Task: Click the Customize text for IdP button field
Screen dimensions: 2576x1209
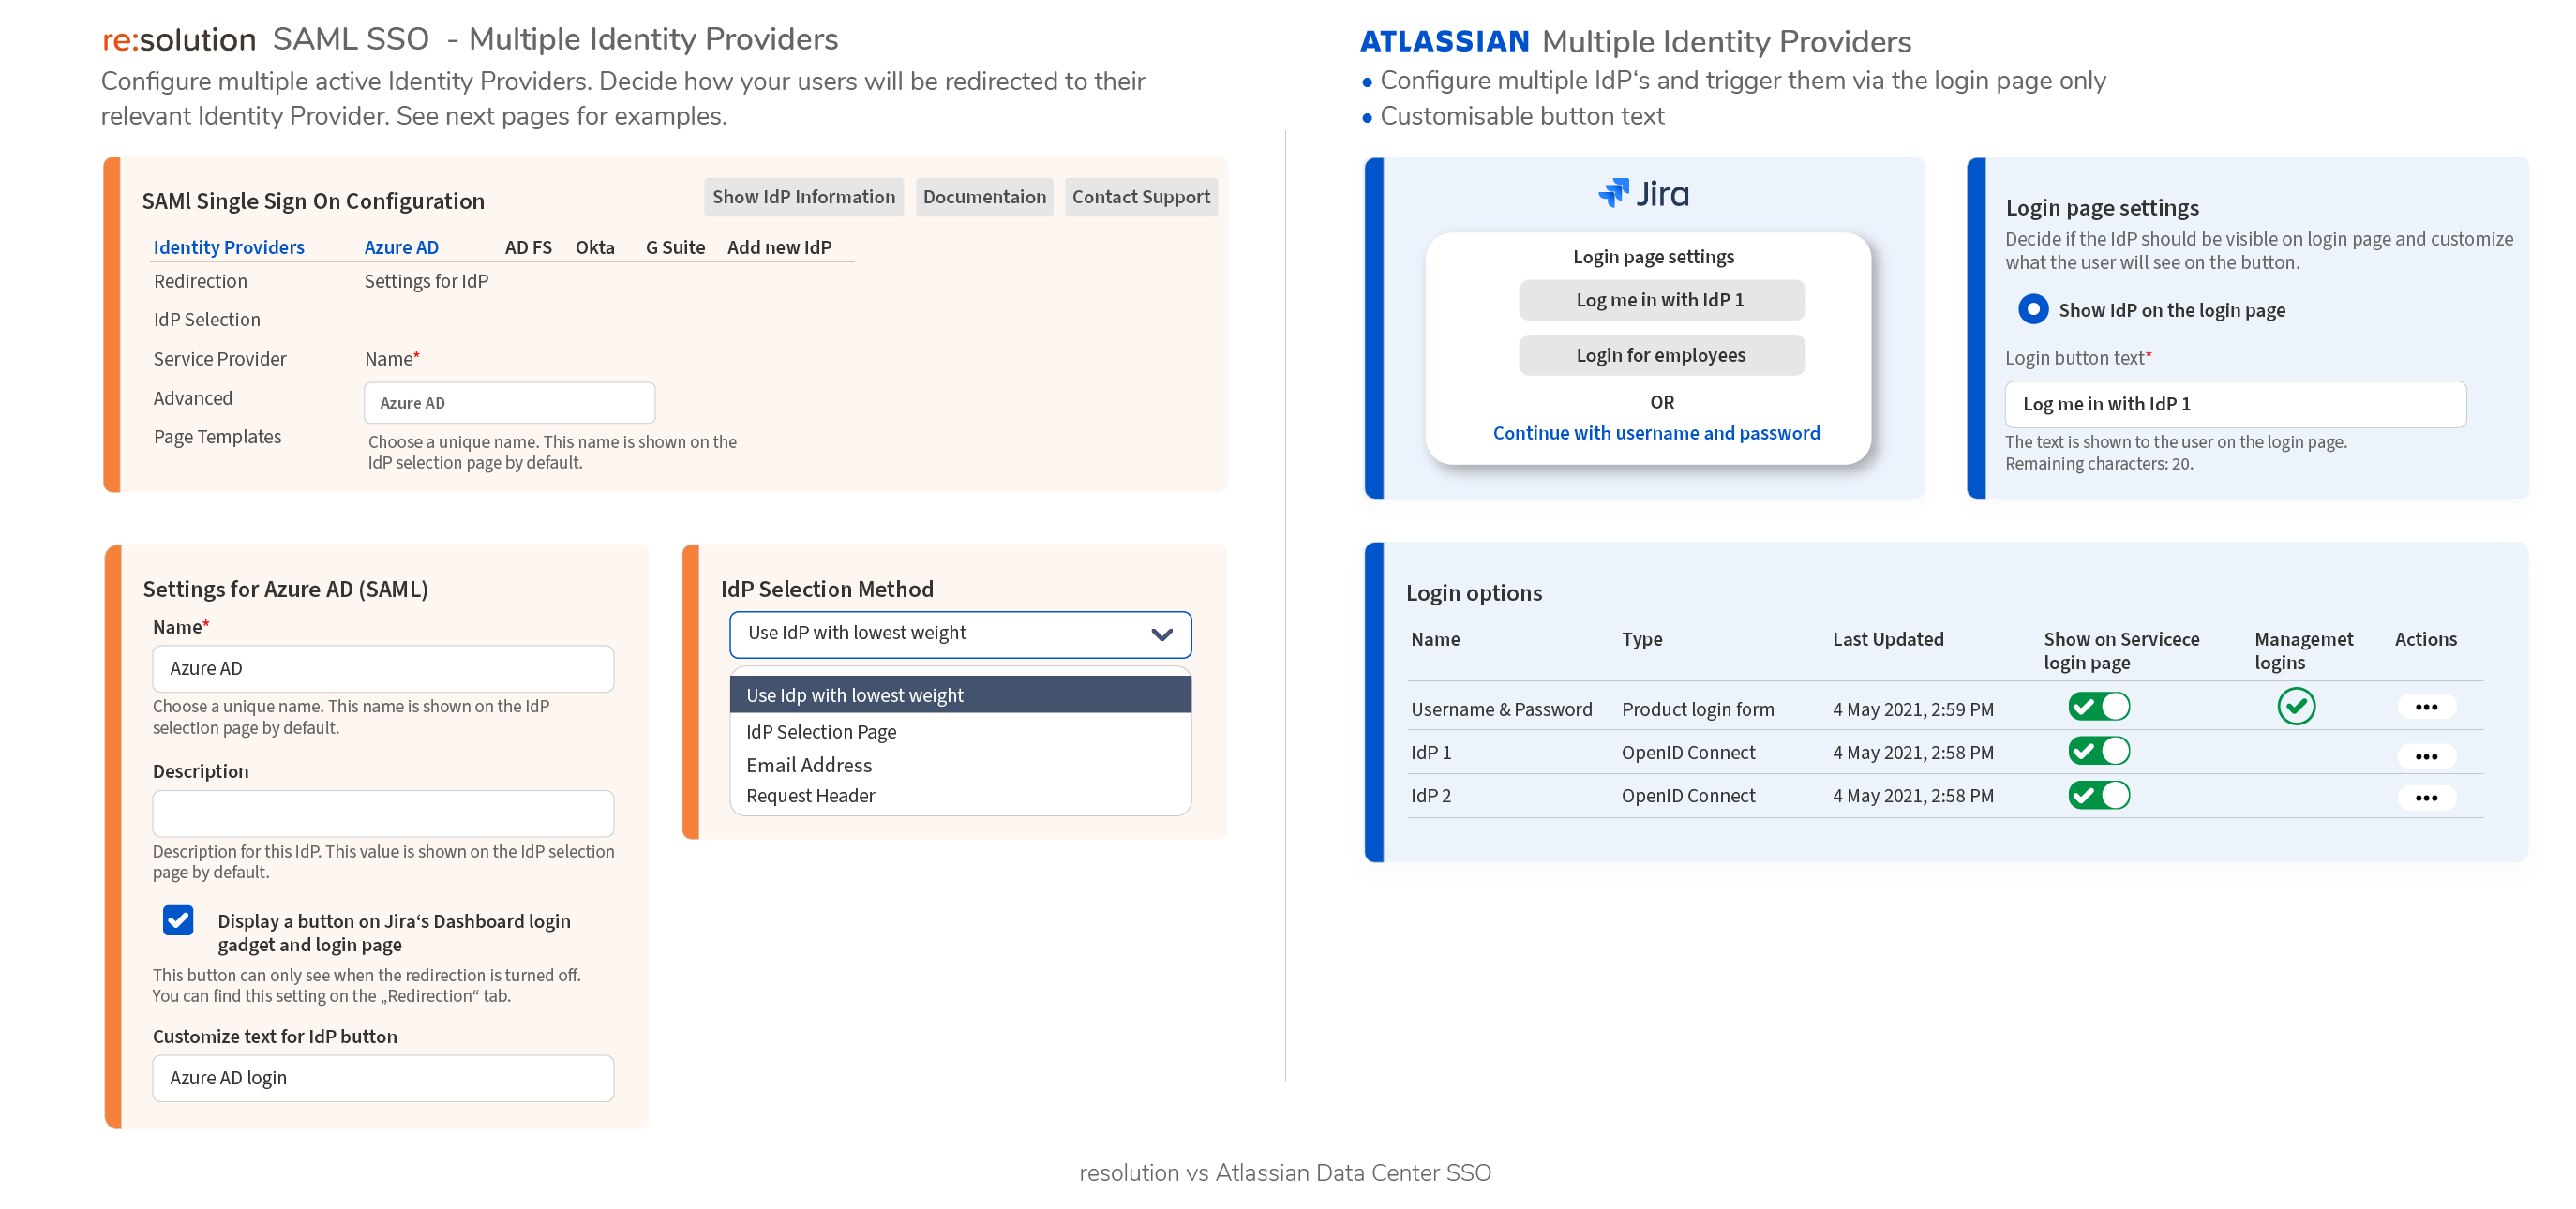Action: pos(383,1078)
